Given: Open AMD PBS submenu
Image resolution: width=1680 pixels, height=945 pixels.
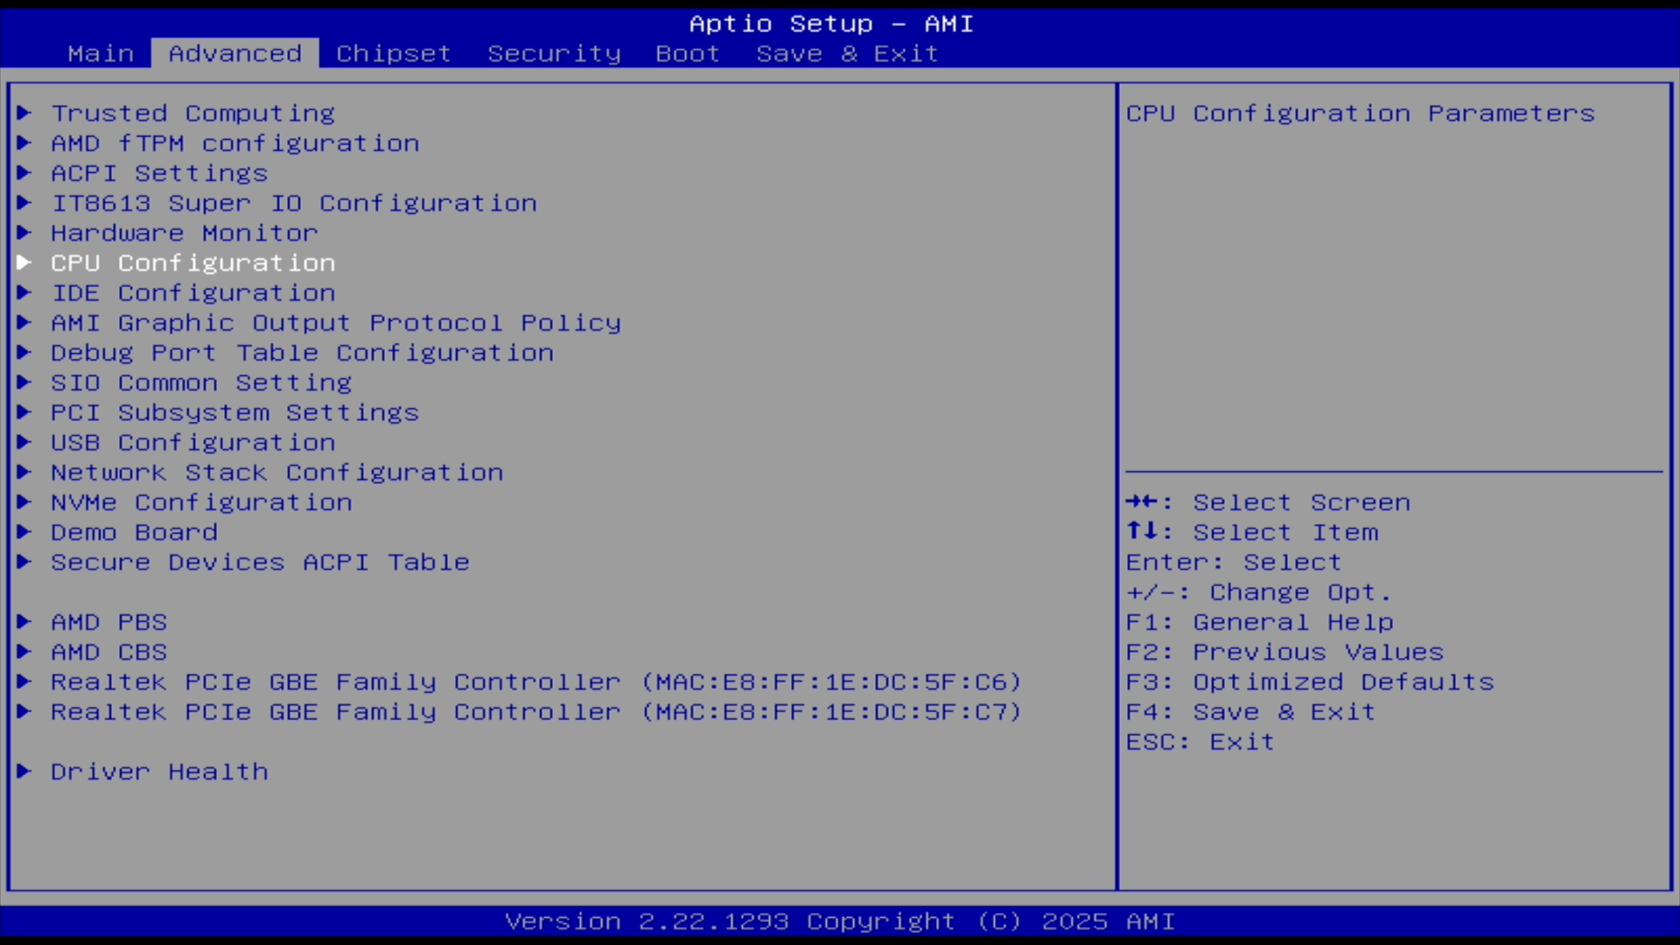Looking at the screenshot, I should pyautogui.click(x=109, y=622).
